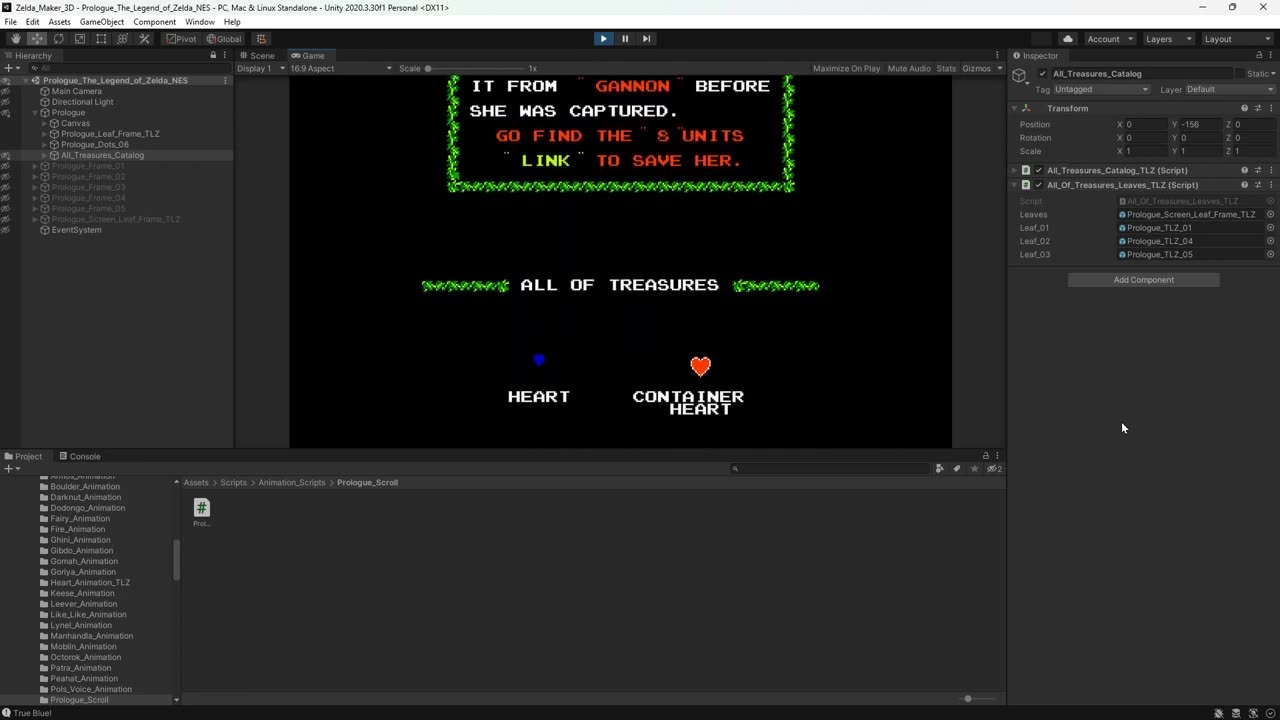Screen dimensions: 1280x720
Task: Disable All_Treasures_Catalog_TLZ script checkbox
Action: (x=1039, y=170)
